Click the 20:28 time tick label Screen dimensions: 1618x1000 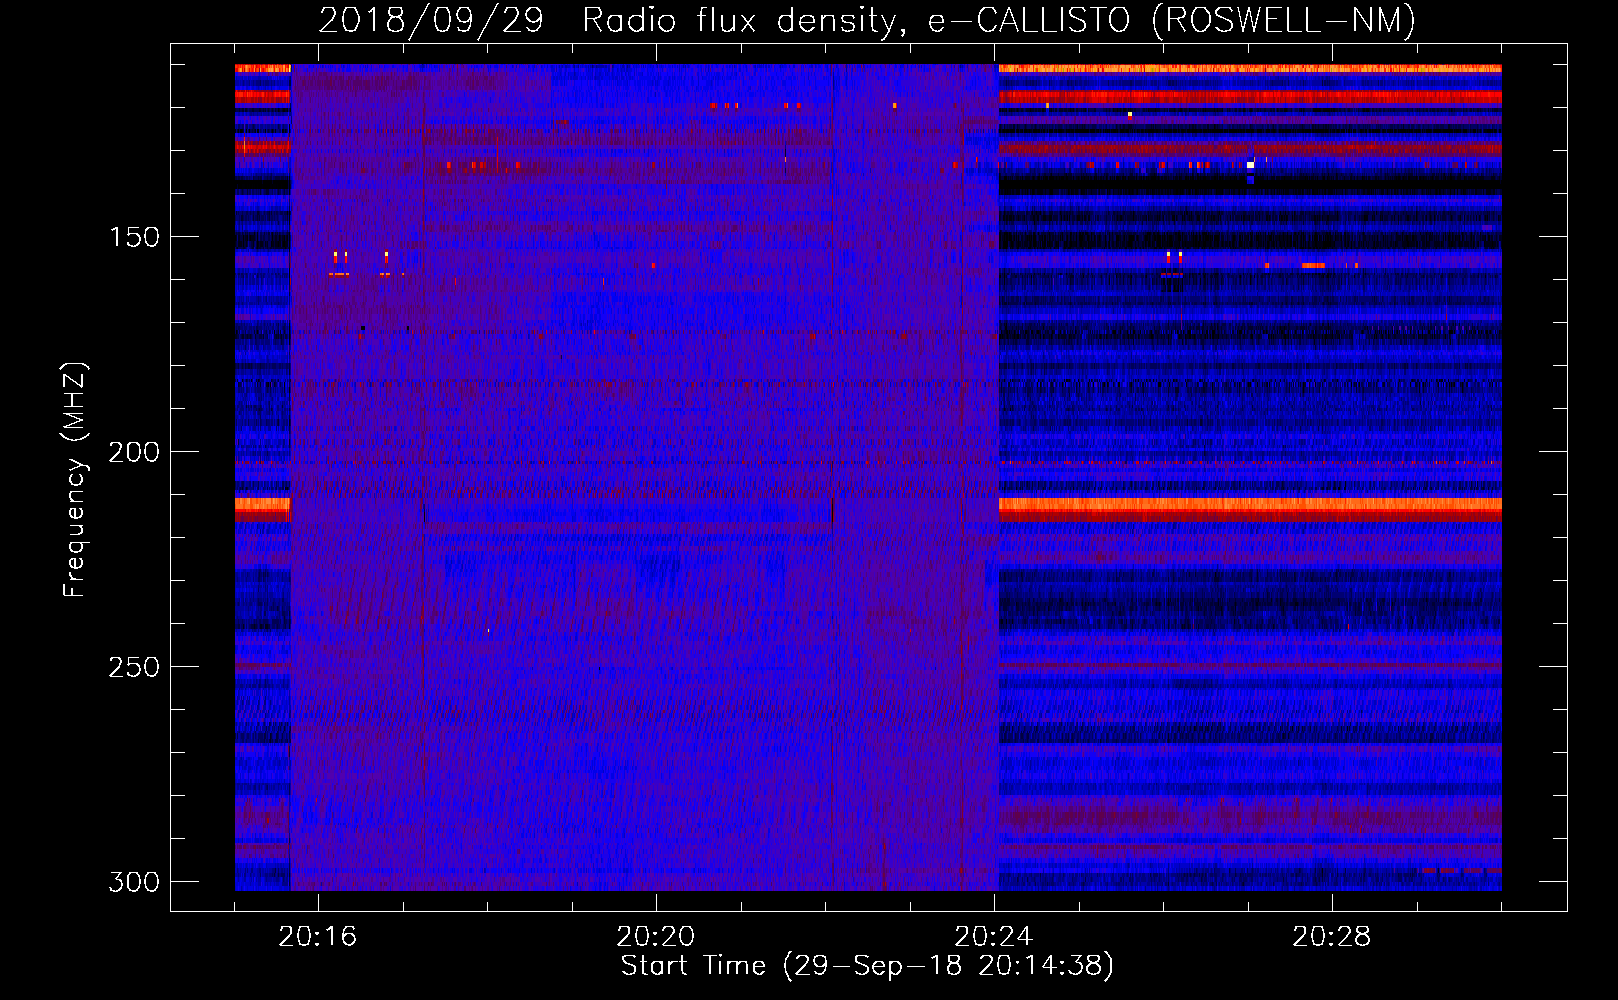[x=1332, y=937]
